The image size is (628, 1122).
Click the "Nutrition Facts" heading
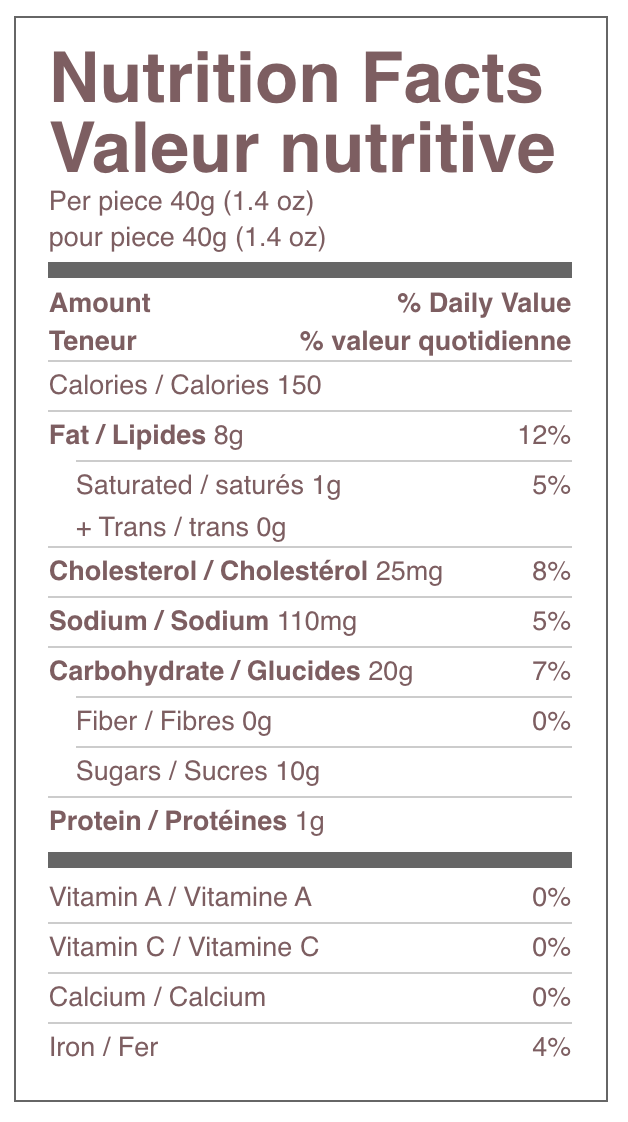(x=296, y=78)
